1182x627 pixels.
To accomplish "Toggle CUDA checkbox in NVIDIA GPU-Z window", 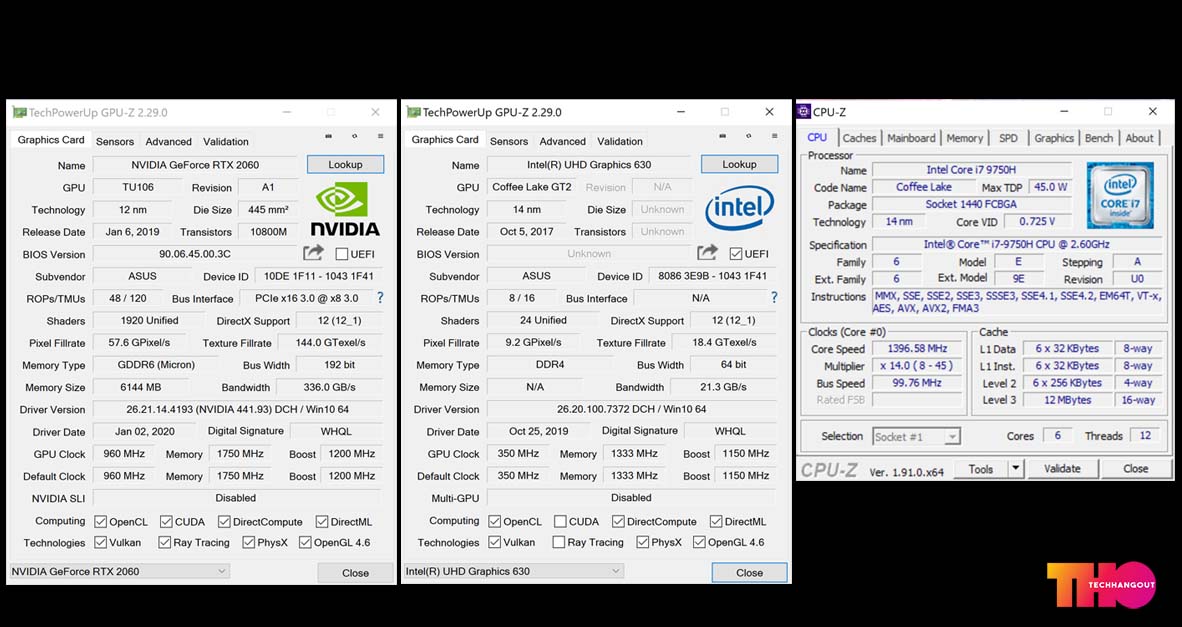I will point(166,521).
